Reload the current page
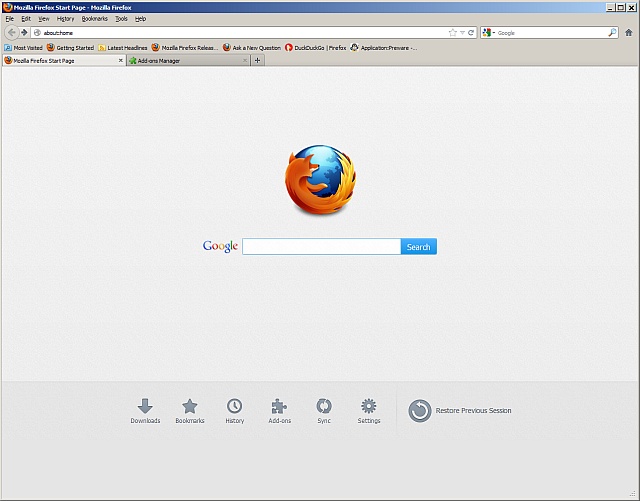Image resolution: width=640 pixels, height=501 pixels. pos(471,33)
